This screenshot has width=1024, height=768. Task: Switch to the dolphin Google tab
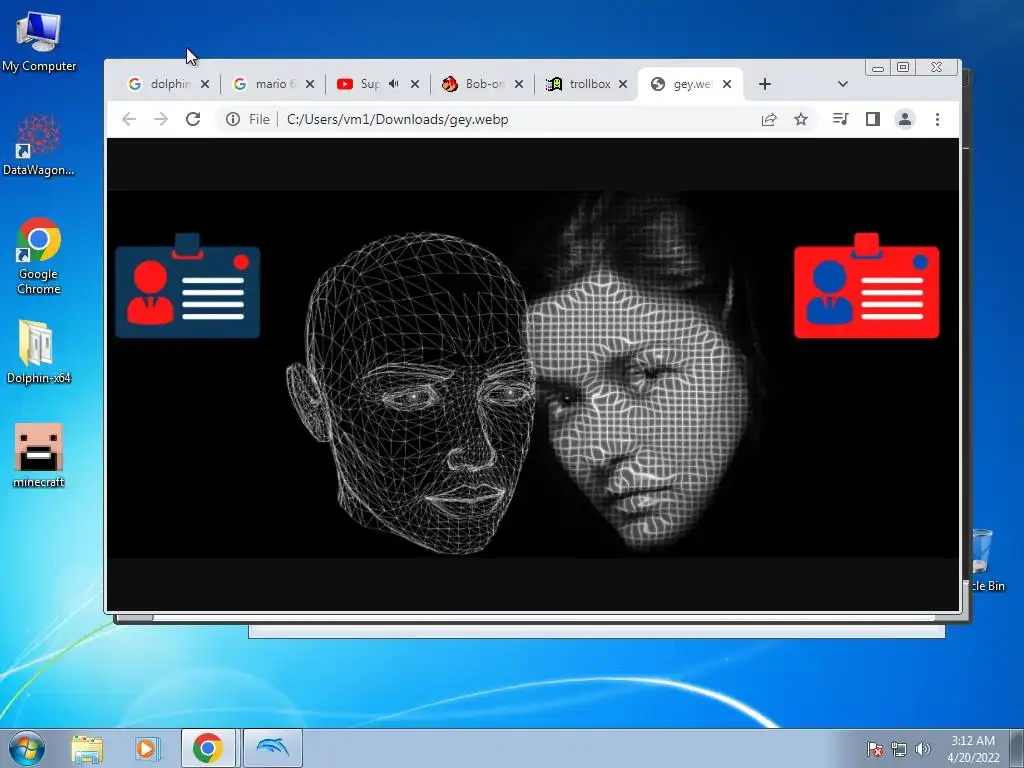point(168,84)
